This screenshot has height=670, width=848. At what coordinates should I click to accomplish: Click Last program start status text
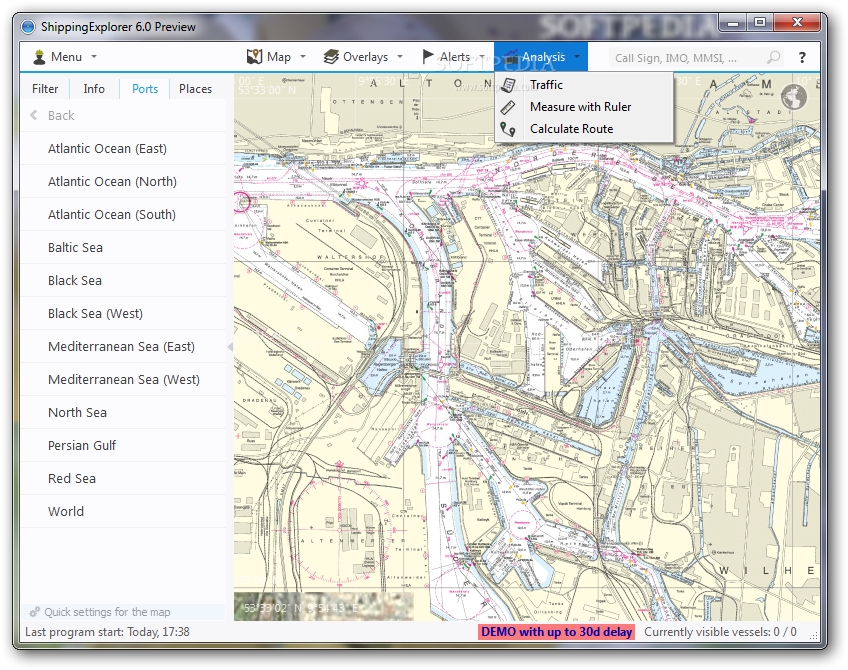tap(107, 632)
